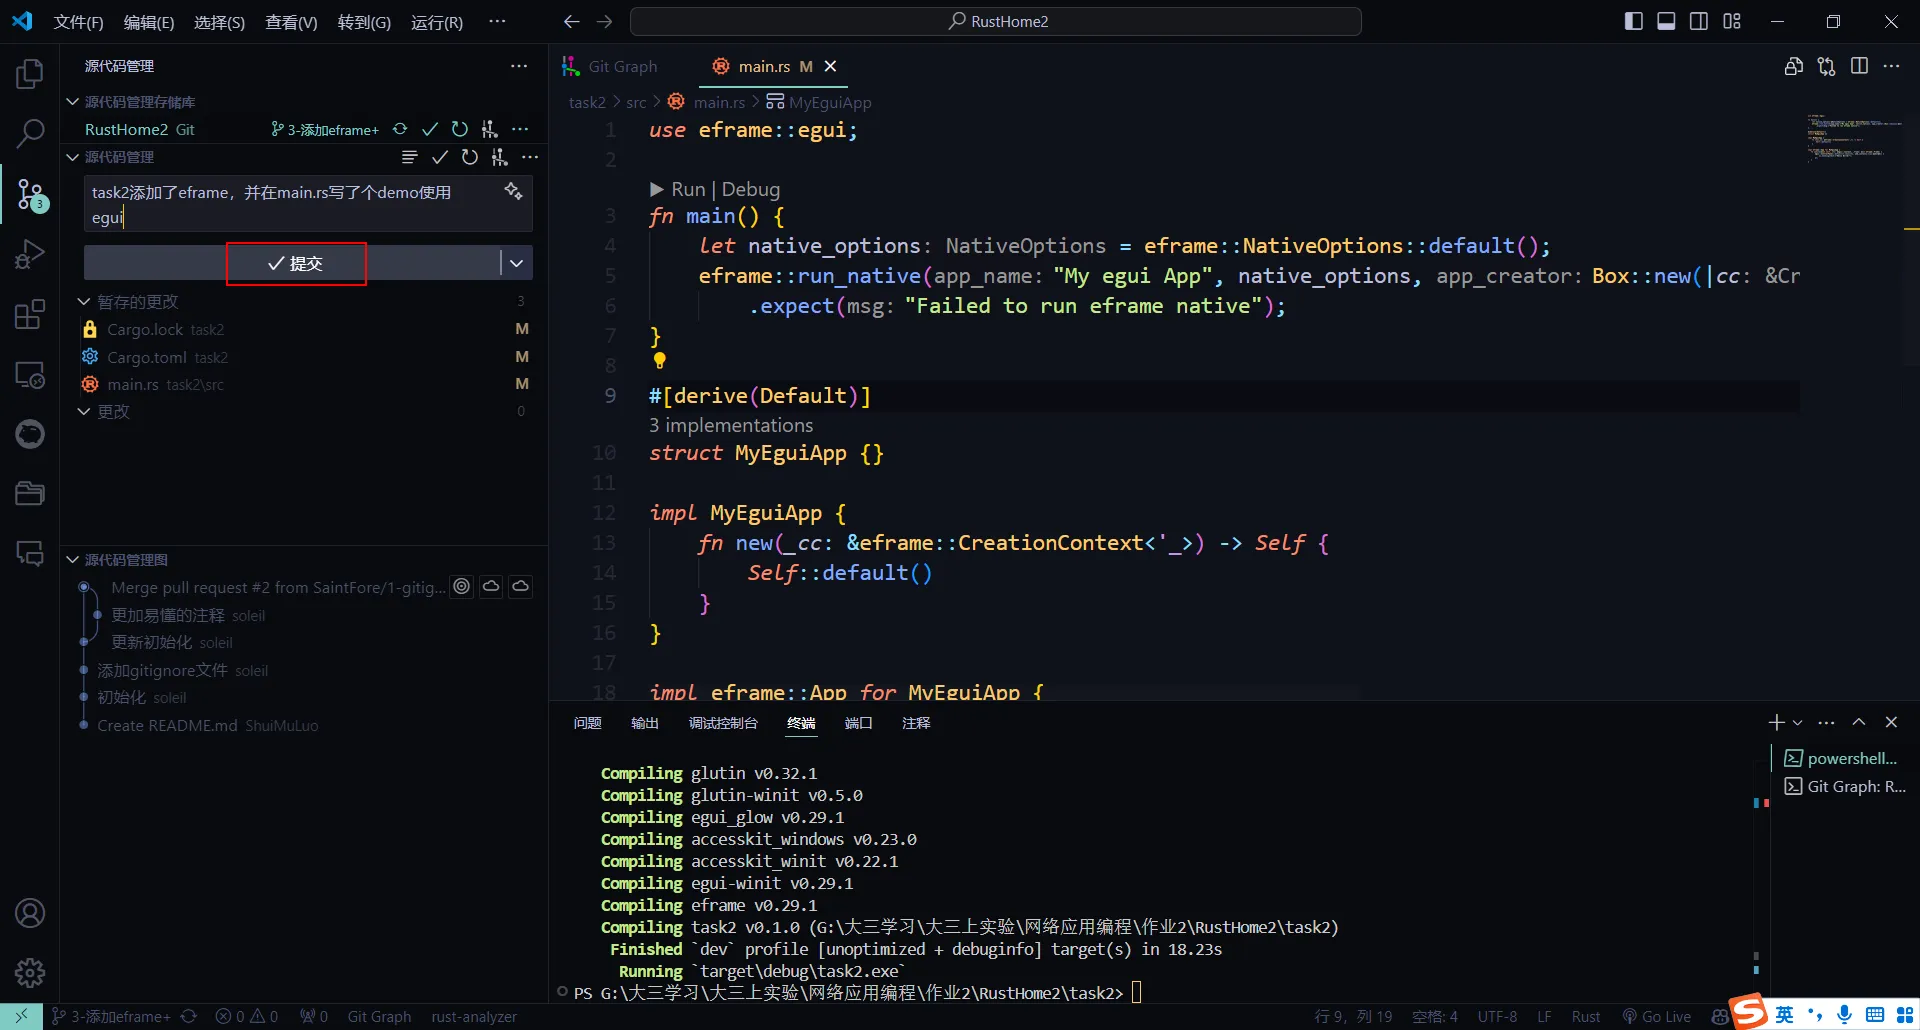This screenshot has width=1920, height=1030.
Task: Switch to the 输出 panel tab
Action: point(645,723)
